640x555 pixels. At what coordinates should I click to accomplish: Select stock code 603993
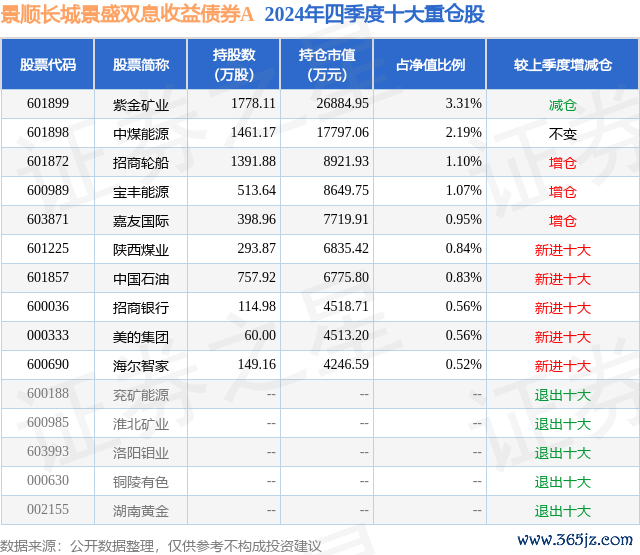(x=48, y=451)
